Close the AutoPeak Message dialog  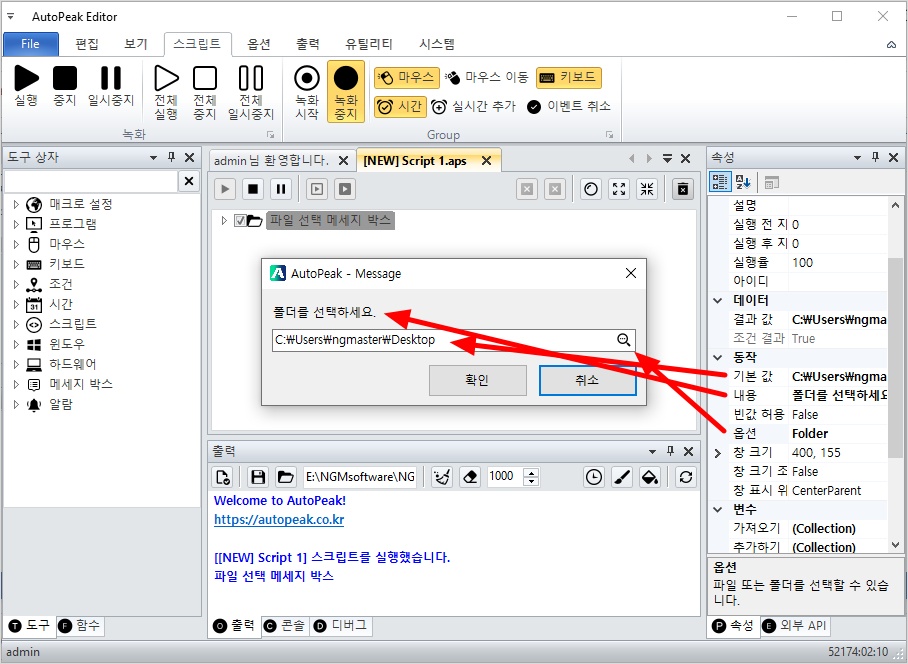click(x=631, y=273)
